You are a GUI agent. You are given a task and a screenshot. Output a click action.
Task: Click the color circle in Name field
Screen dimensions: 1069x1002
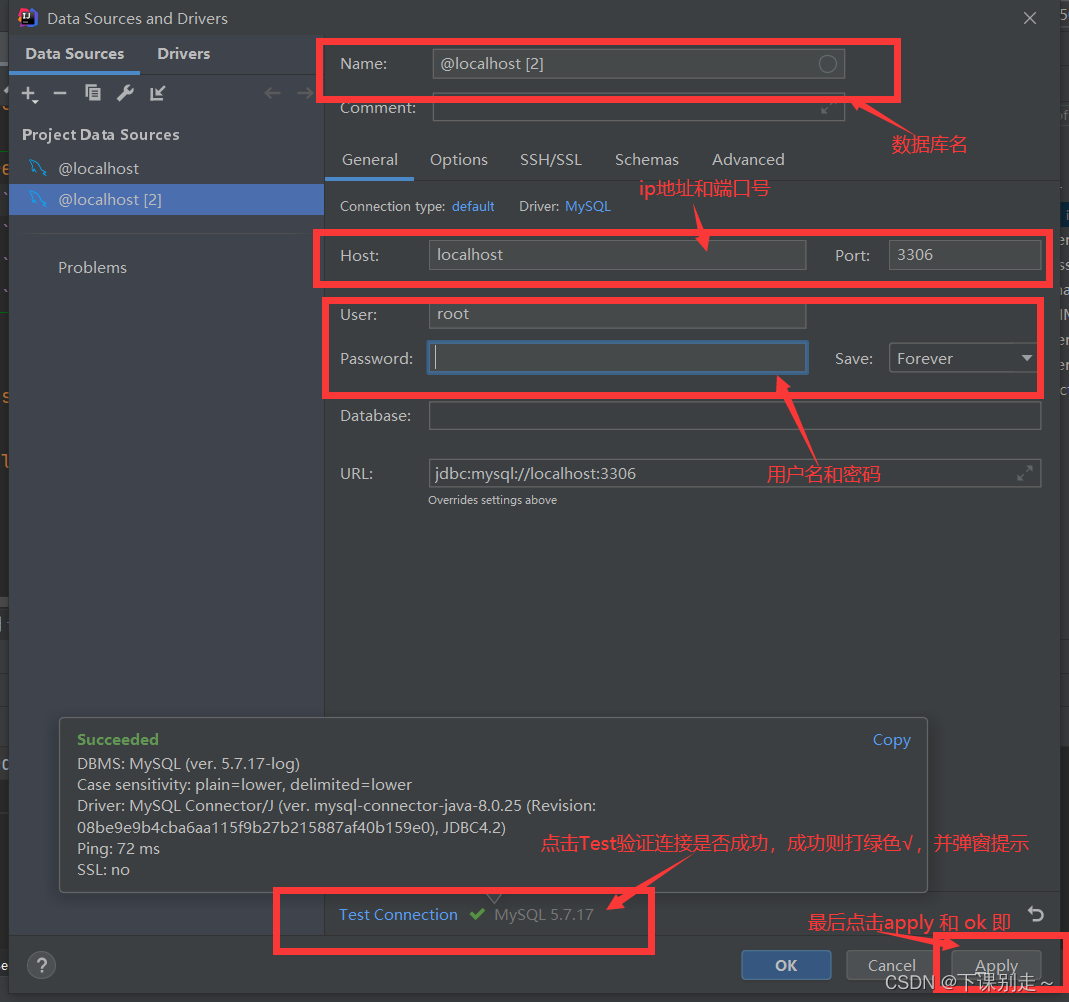pyautogui.click(x=828, y=64)
